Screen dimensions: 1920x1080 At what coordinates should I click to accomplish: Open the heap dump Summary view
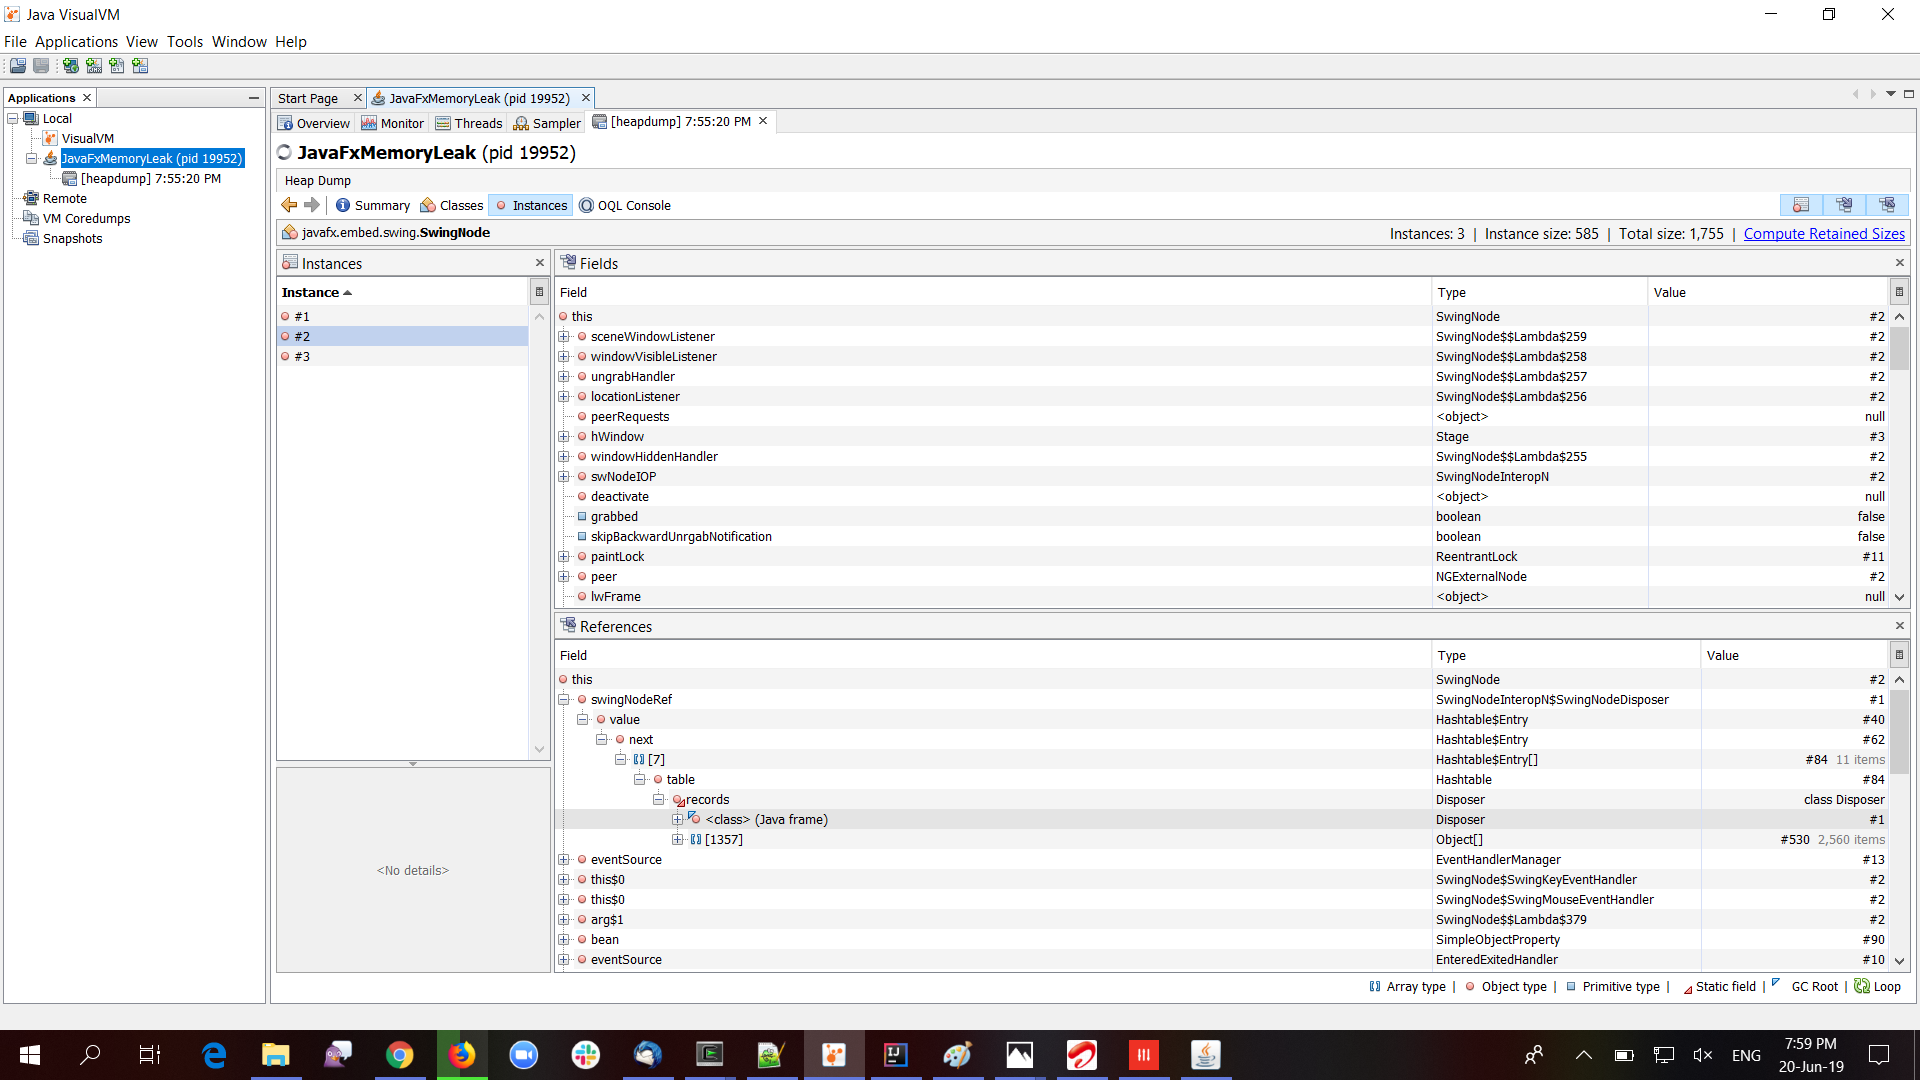pos(372,206)
